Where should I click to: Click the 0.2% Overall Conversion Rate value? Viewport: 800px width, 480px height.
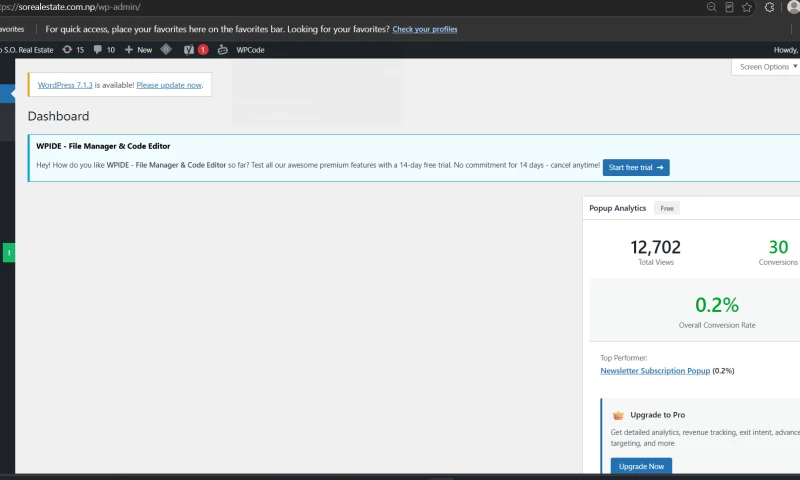pyautogui.click(x=717, y=305)
